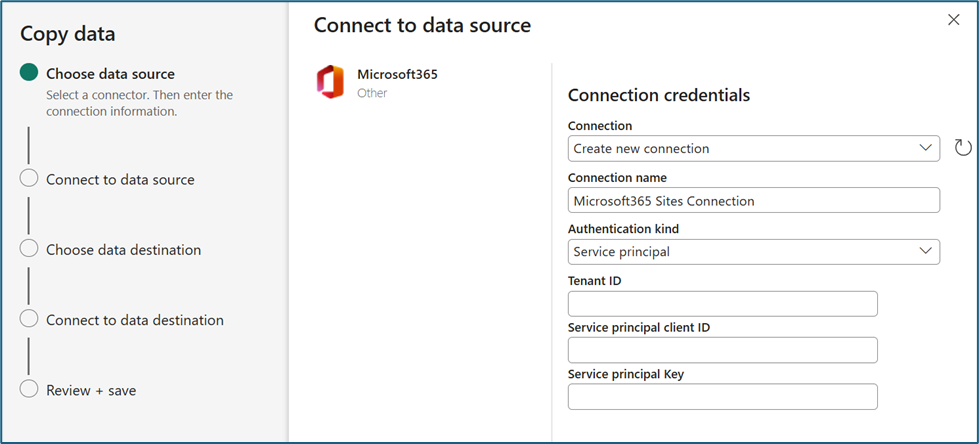This screenshot has width=979, height=444.
Task: Click the Connection name label
Action: (617, 178)
